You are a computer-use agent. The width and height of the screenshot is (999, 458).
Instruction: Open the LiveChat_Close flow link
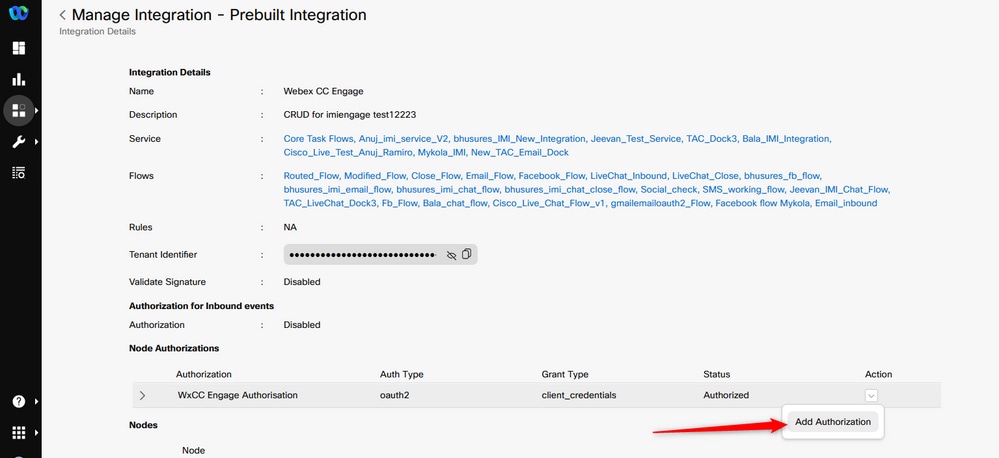coord(705,175)
